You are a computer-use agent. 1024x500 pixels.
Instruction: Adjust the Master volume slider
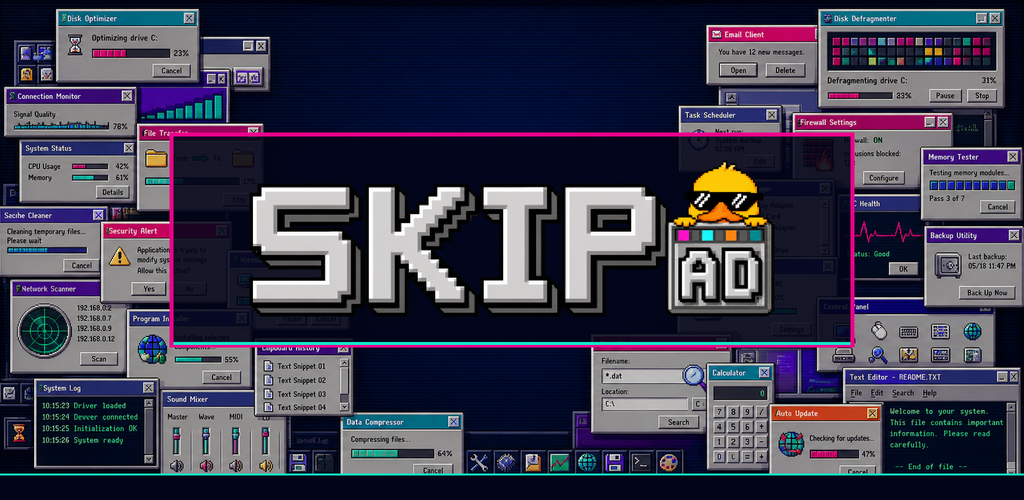click(x=176, y=441)
